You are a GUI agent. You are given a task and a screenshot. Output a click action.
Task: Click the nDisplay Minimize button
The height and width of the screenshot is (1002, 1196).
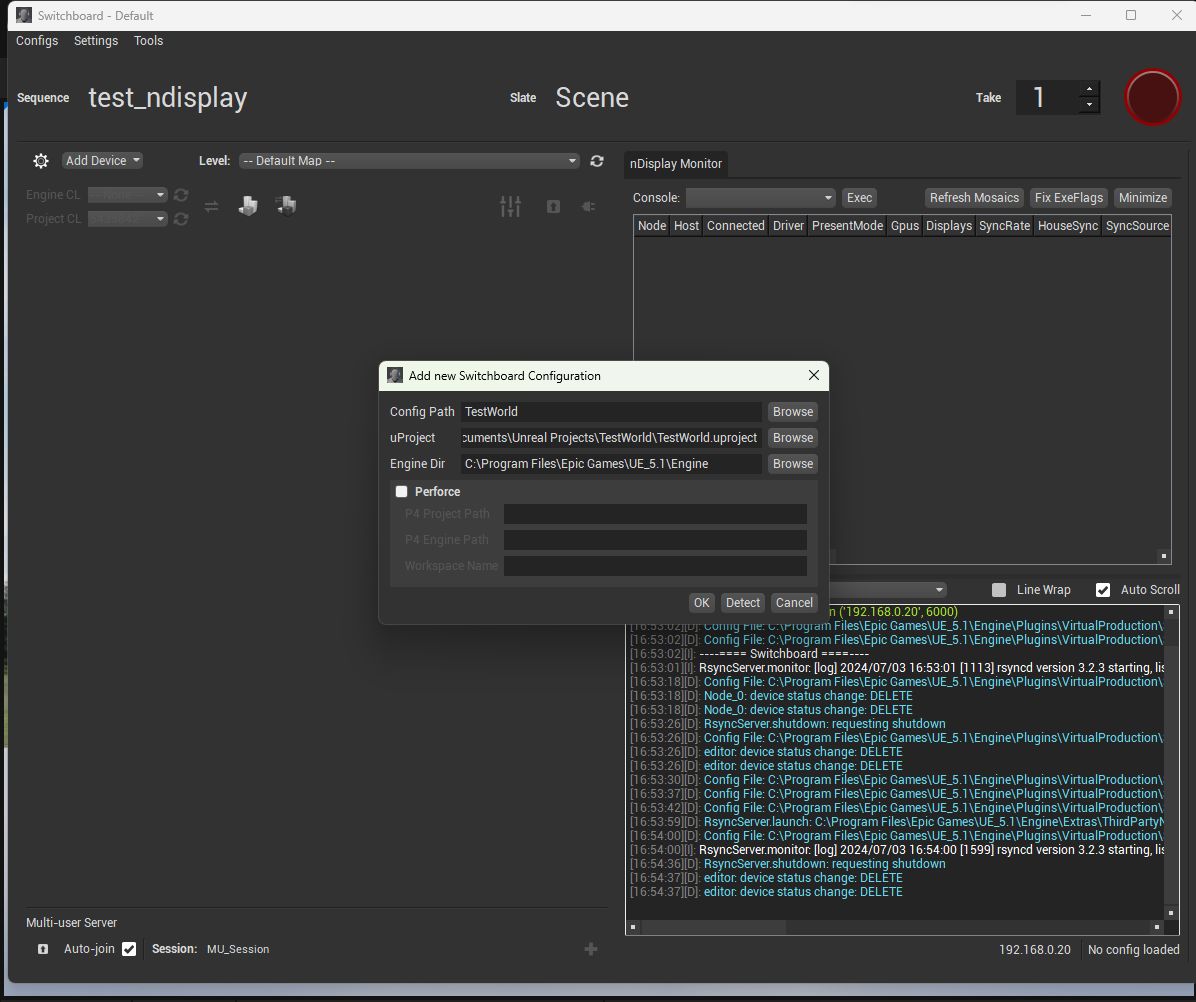[1143, 198]
